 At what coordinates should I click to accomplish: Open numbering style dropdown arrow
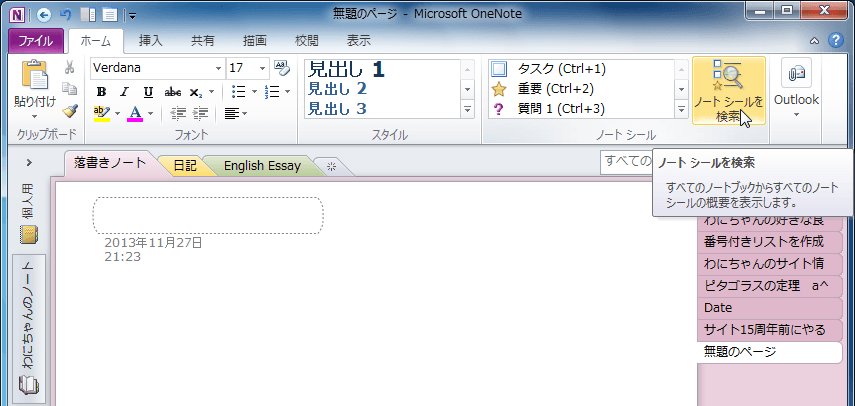[288, 91]
